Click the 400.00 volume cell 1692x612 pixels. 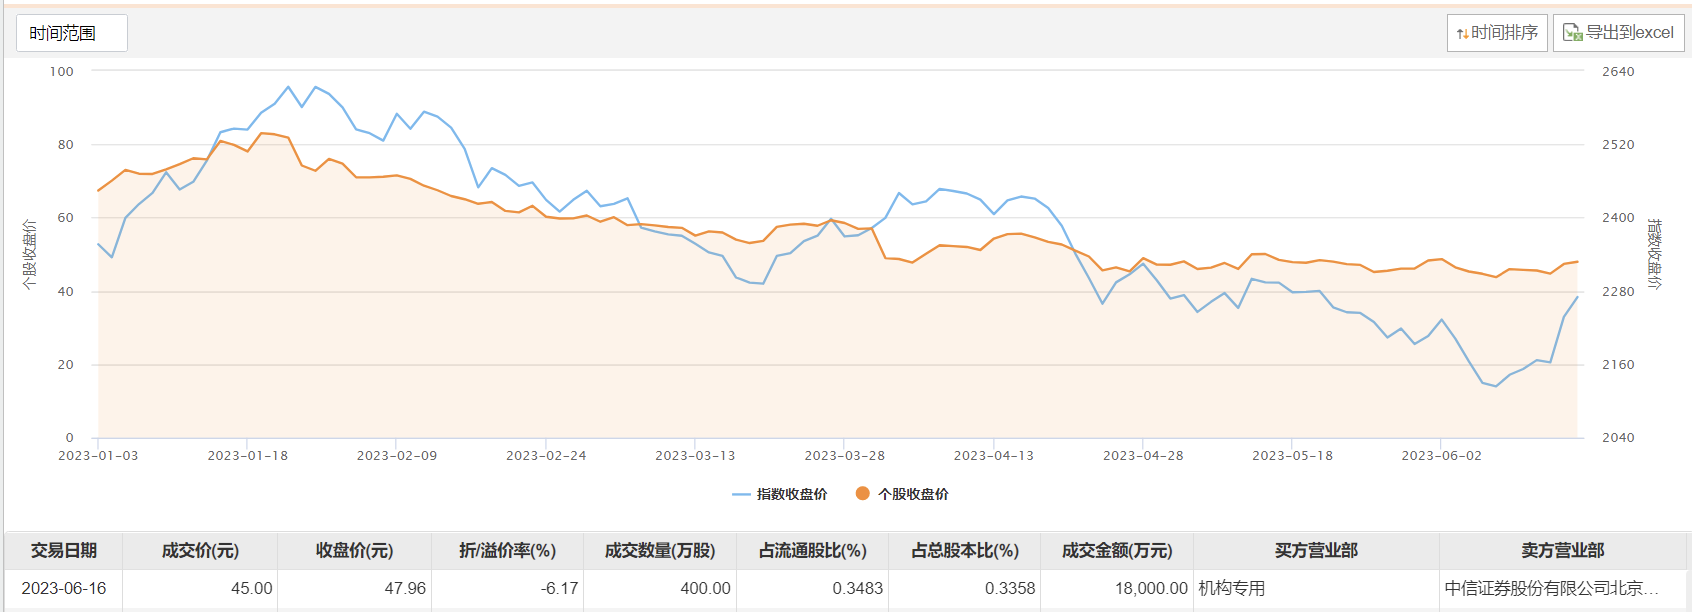click(660, 588)
